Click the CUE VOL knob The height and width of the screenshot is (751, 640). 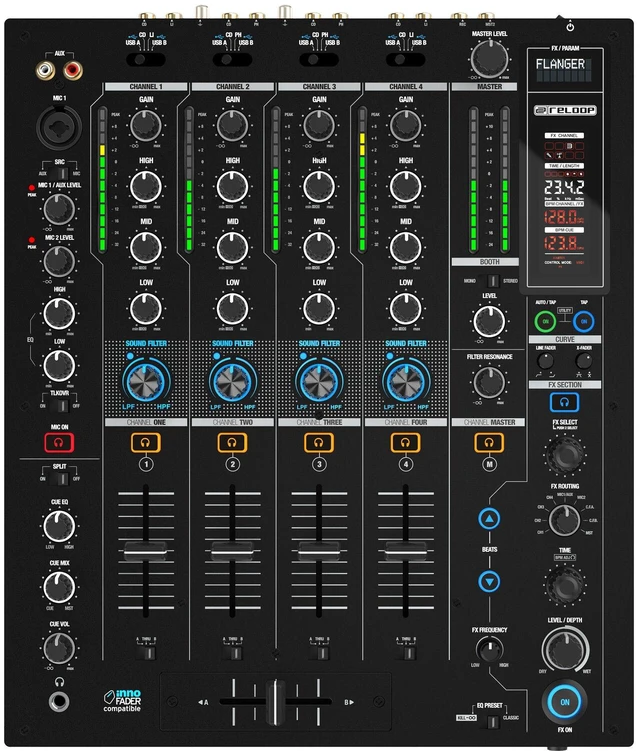pyautogui.click(x=59, y=648)
